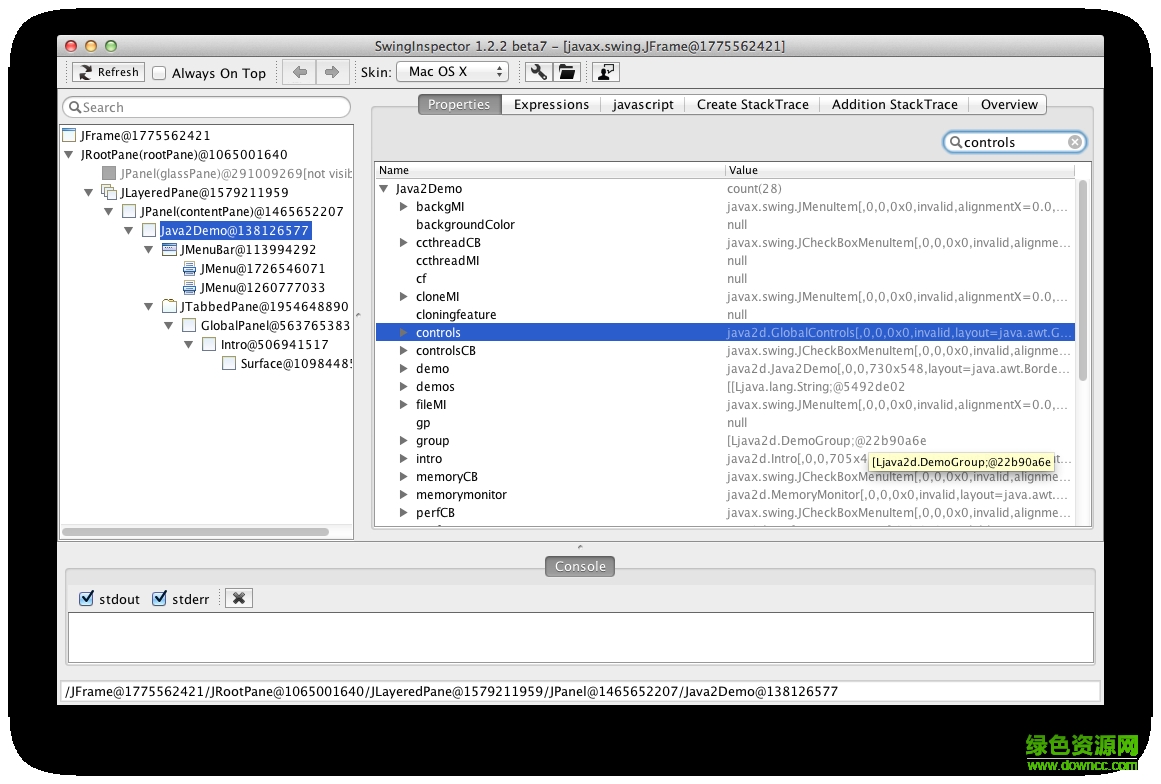Expand the backgMI property row
Viewport: 1161px width, 784px height.
[x=402, y=206]
